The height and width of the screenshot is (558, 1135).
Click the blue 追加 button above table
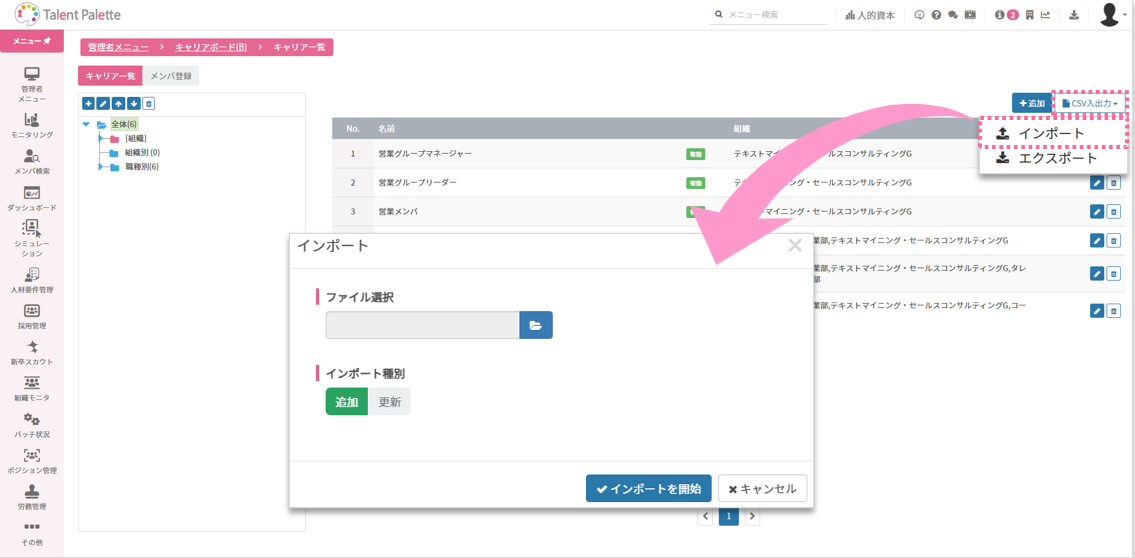tap(1031, 103)
